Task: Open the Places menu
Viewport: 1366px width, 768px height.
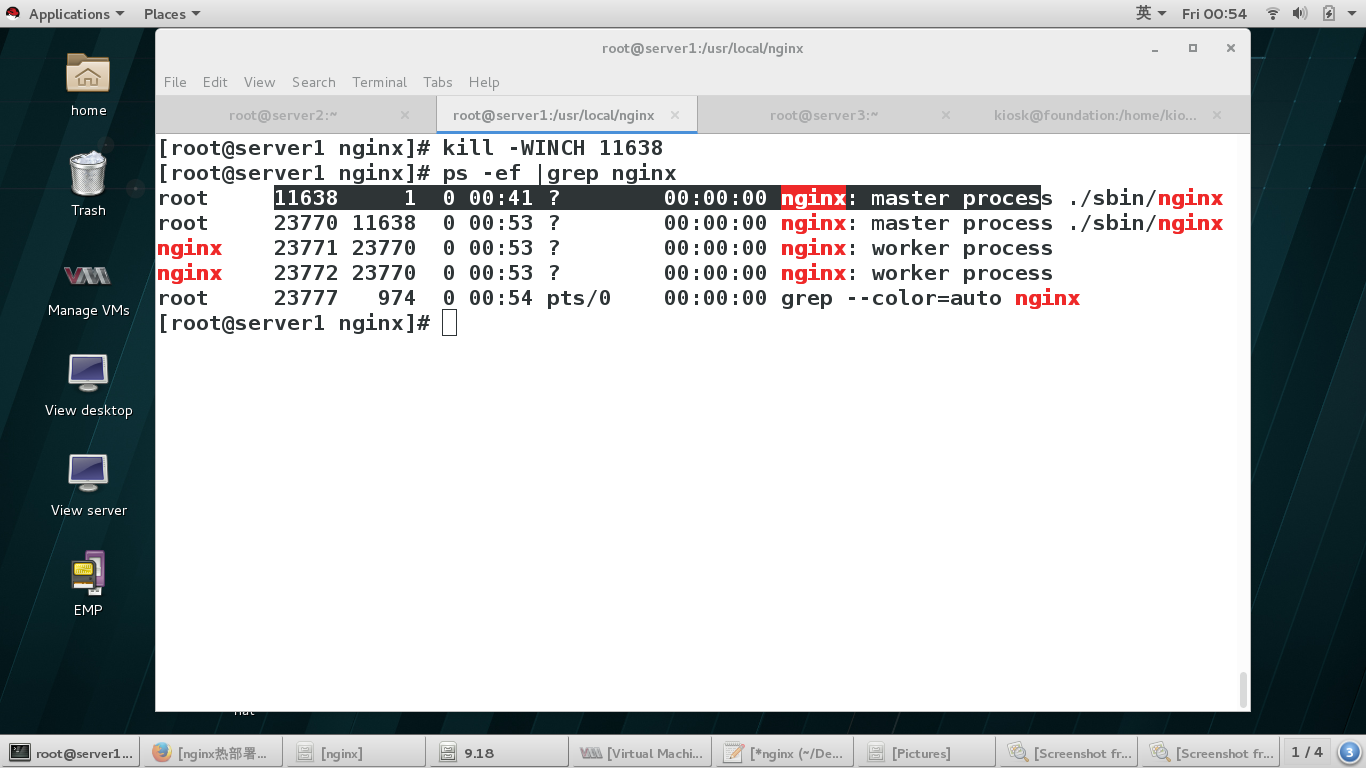Action: pyautogui.click(x=172, y=14)
